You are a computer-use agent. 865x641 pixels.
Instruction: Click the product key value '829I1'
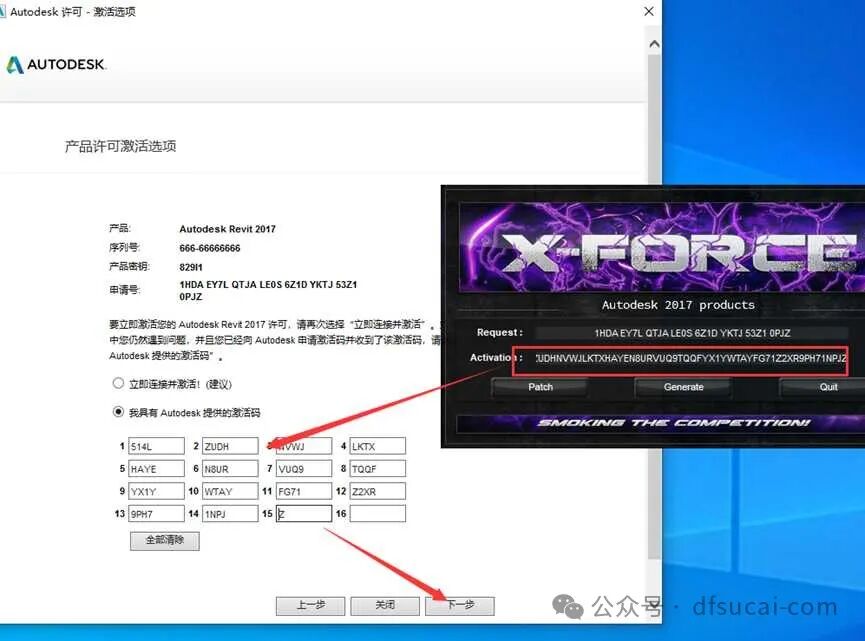[191, 268]
